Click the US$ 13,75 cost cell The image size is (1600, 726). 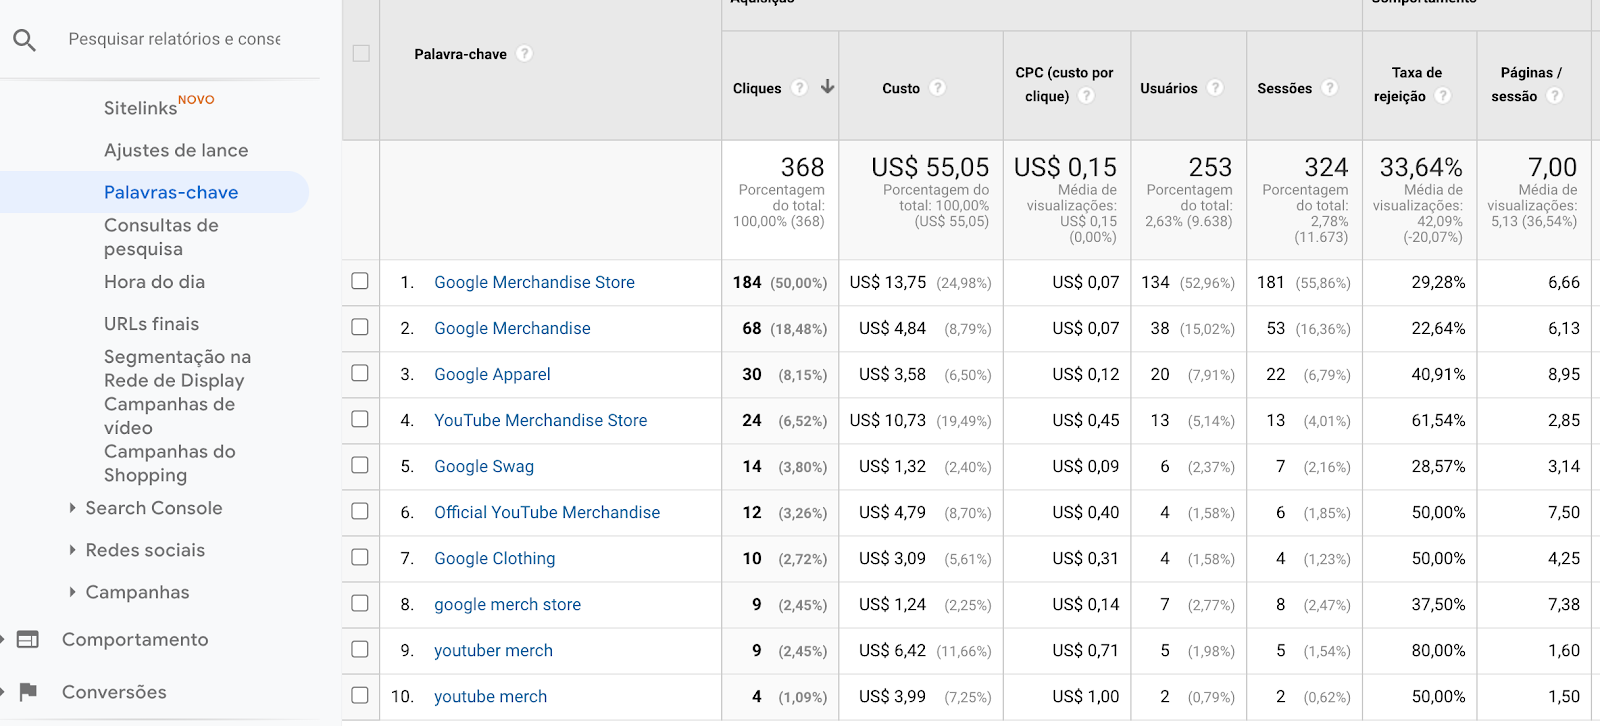click(x=888, y=282)
